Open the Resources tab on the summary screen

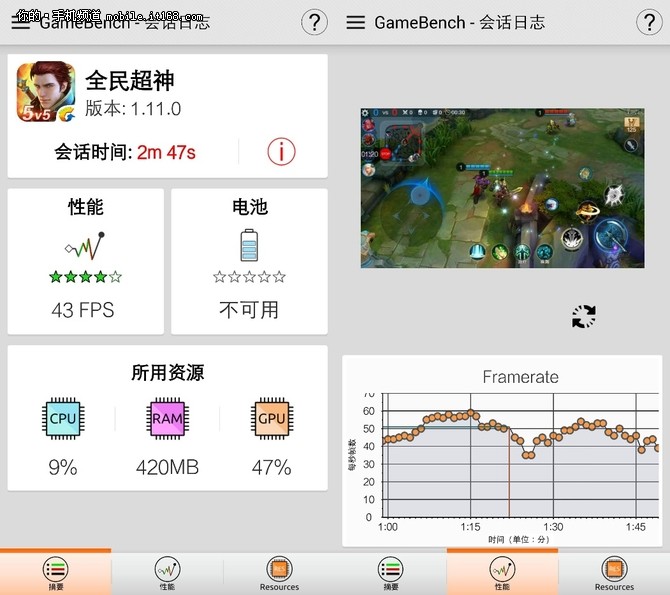[x=279, y=573]
